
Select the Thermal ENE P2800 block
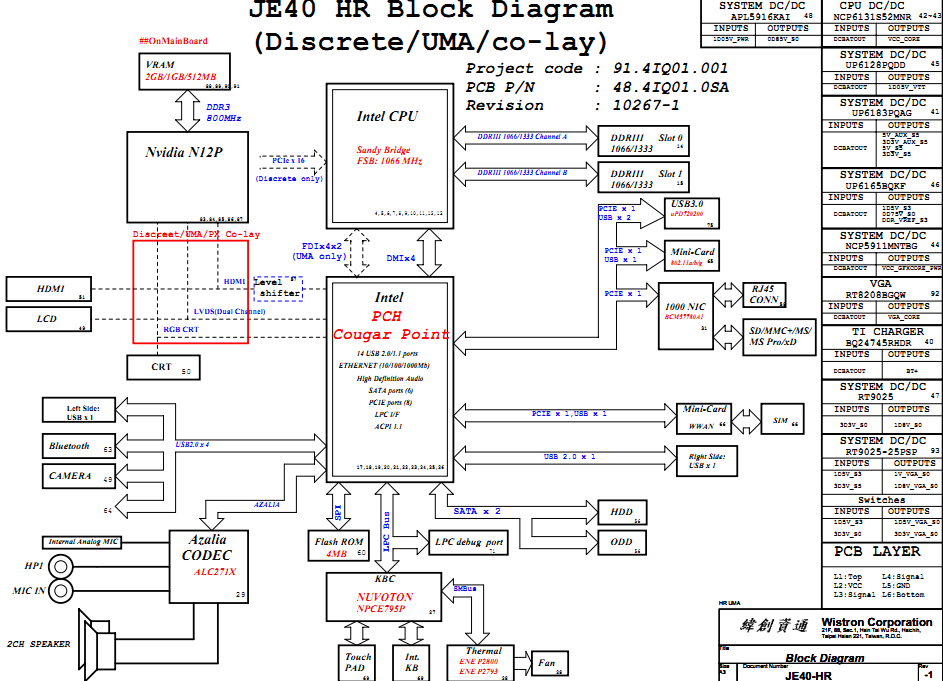481,662
